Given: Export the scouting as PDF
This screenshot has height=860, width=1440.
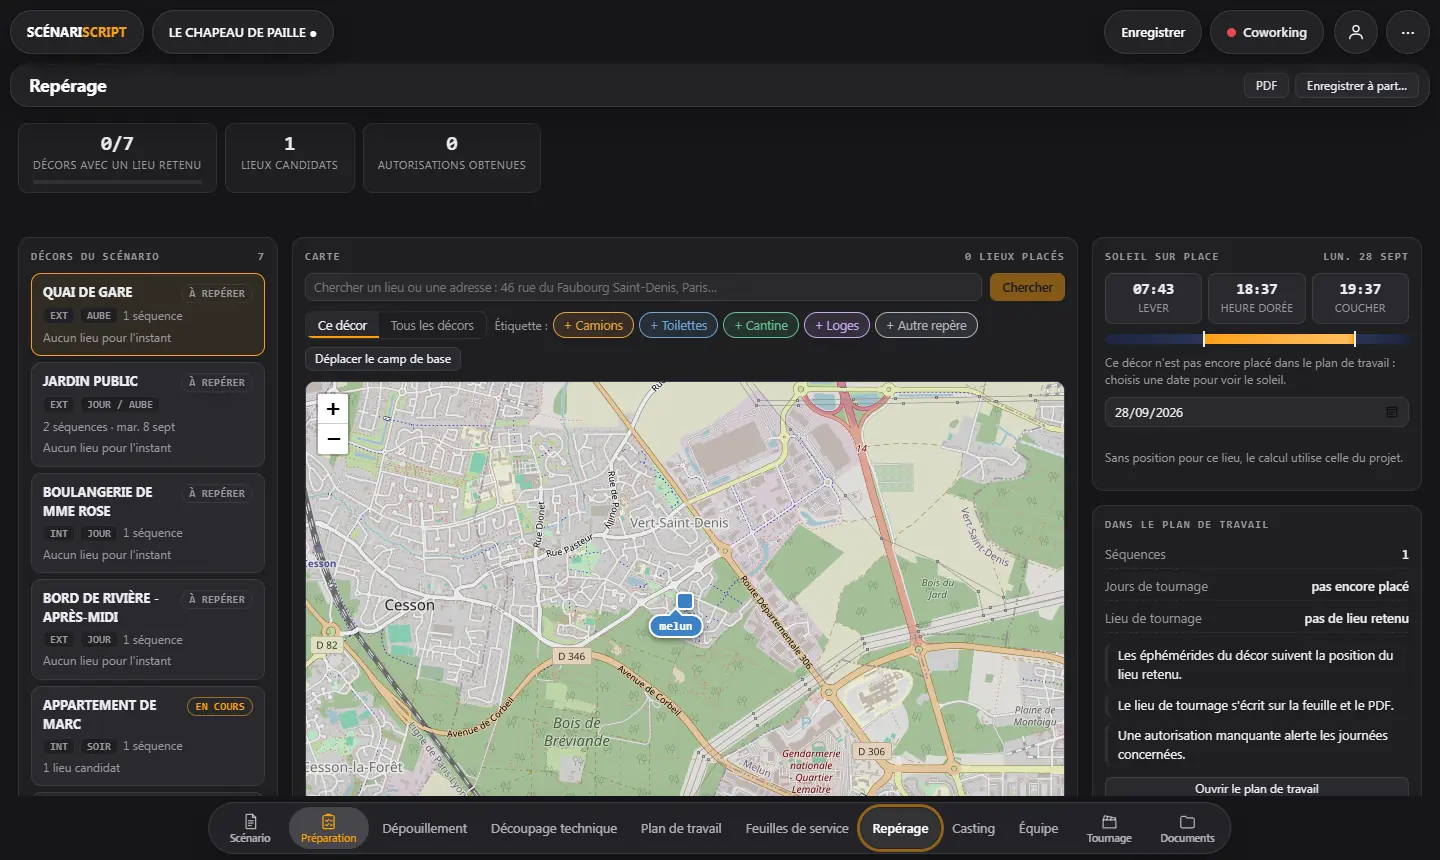Looking at the screenshot, I should [x=1266, y=86].
